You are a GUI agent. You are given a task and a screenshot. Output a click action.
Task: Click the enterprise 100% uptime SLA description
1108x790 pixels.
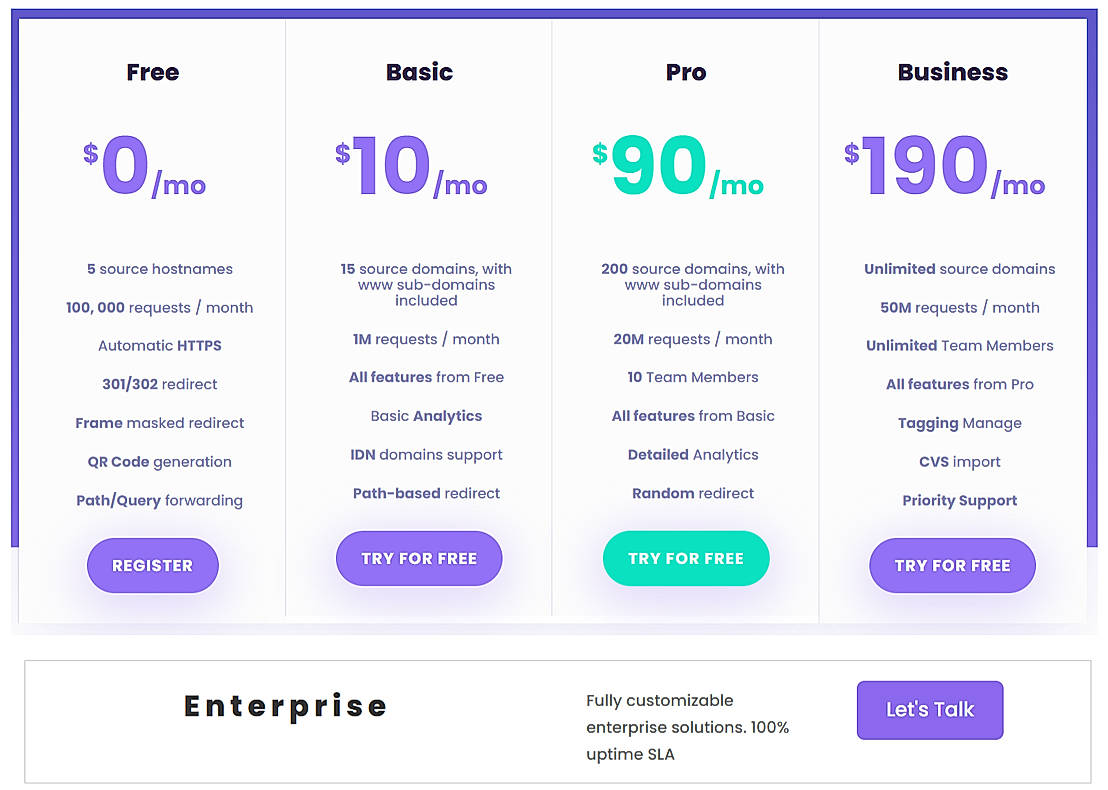click(x=688, y=727)
